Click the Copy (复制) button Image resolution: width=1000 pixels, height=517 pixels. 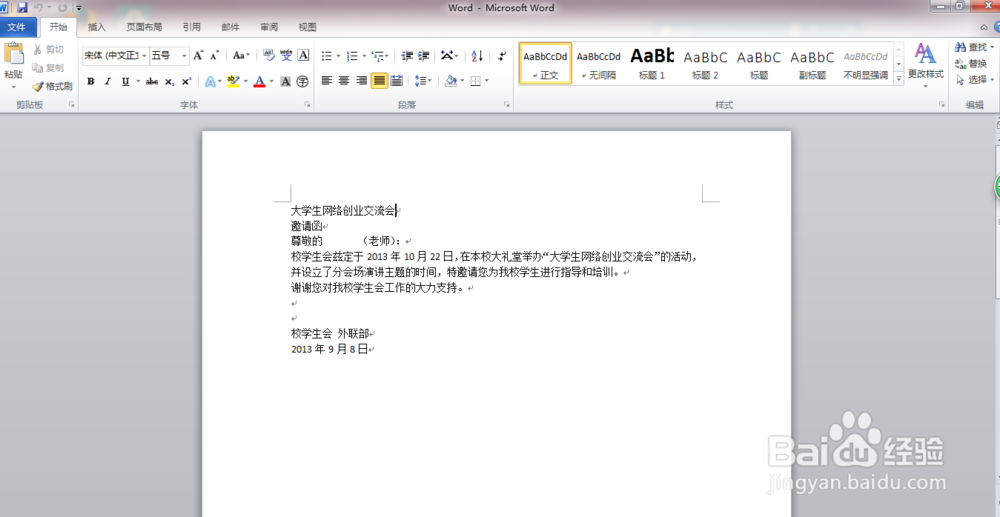click(x=48, y=68)
